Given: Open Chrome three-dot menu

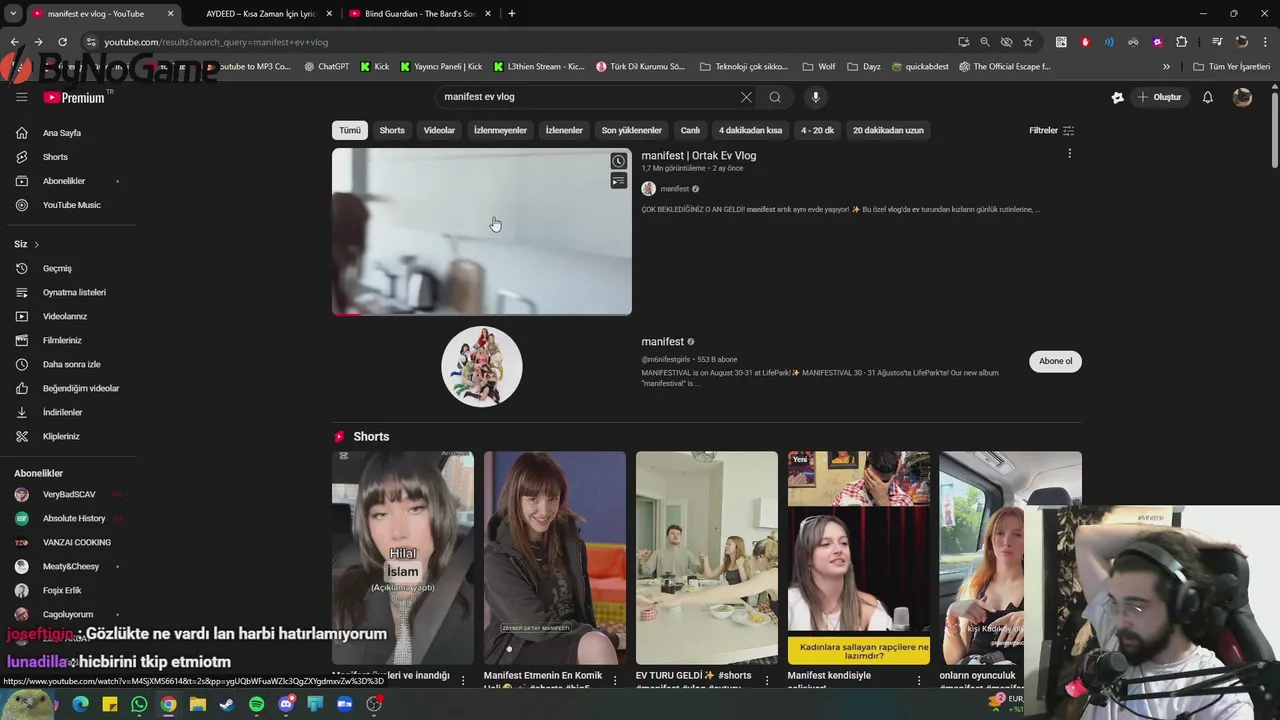Looking at the screenshot, I should point(1265,42).
